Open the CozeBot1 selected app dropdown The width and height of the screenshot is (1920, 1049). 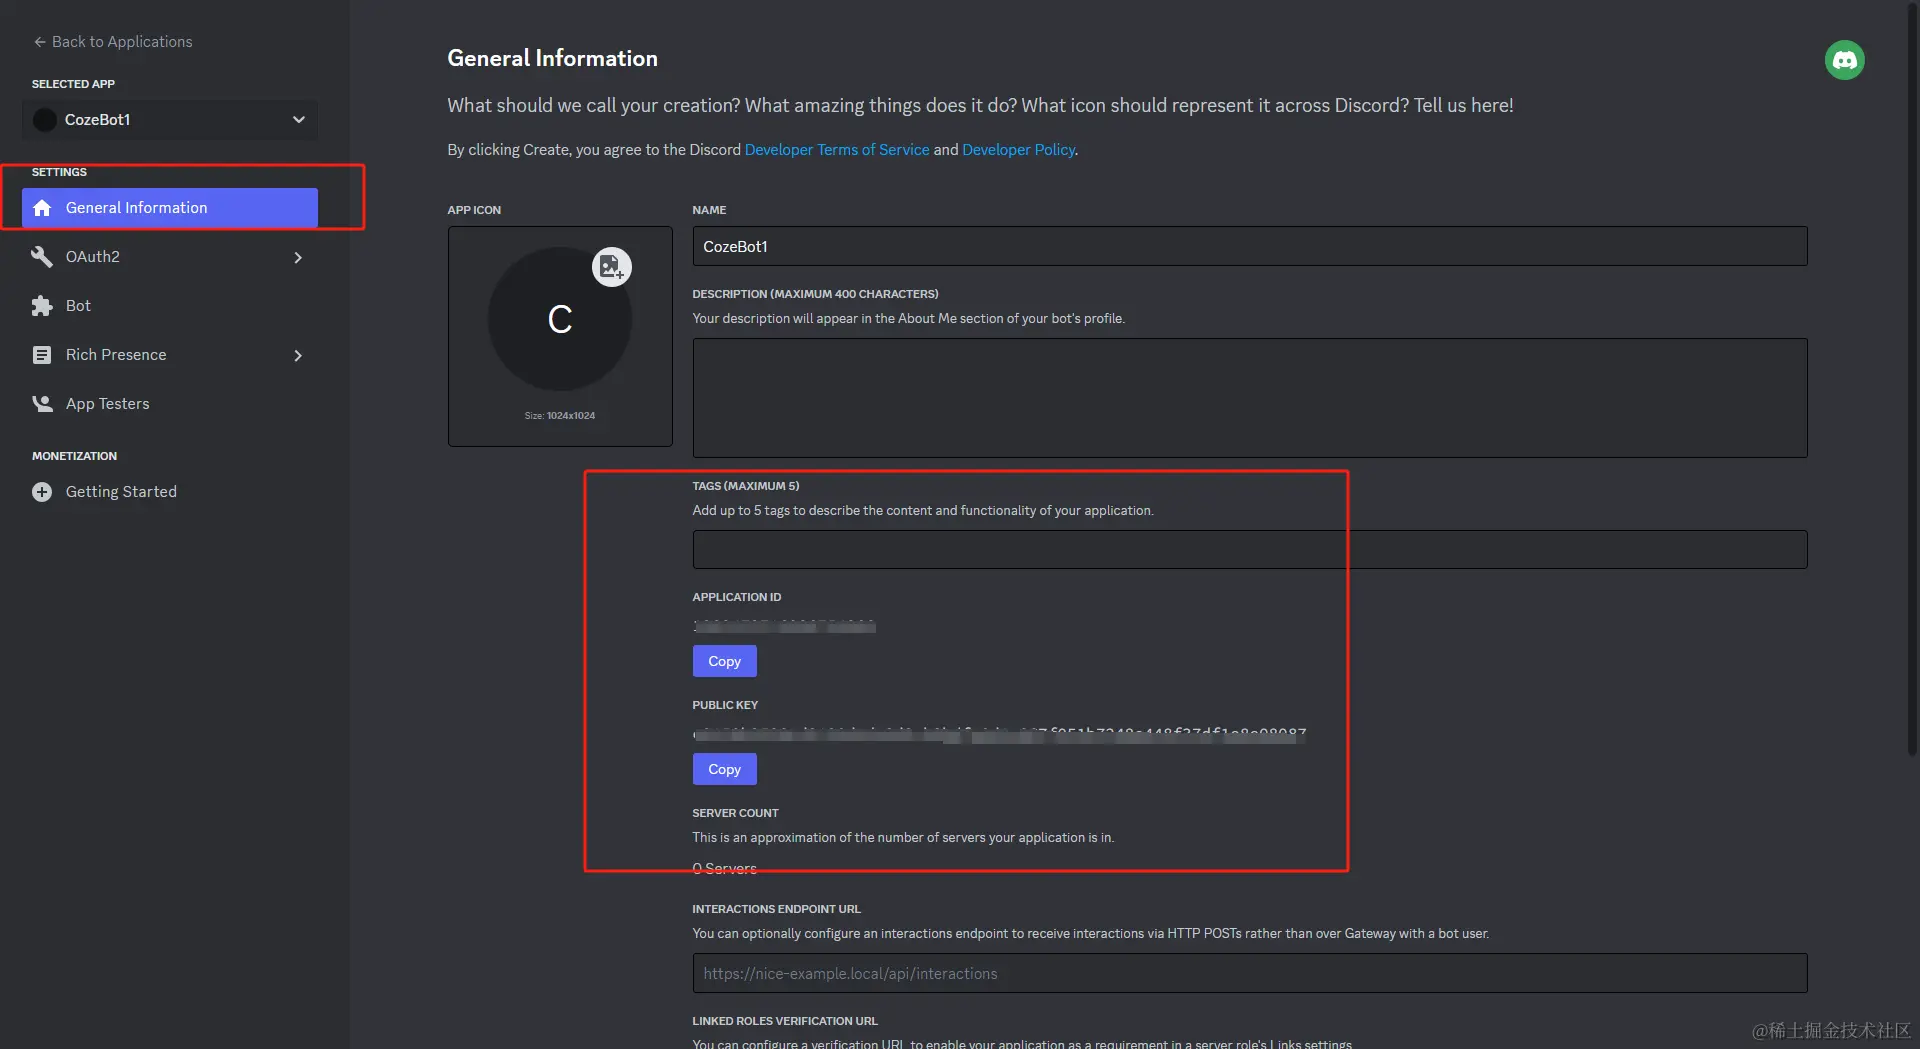coord(170,120)
